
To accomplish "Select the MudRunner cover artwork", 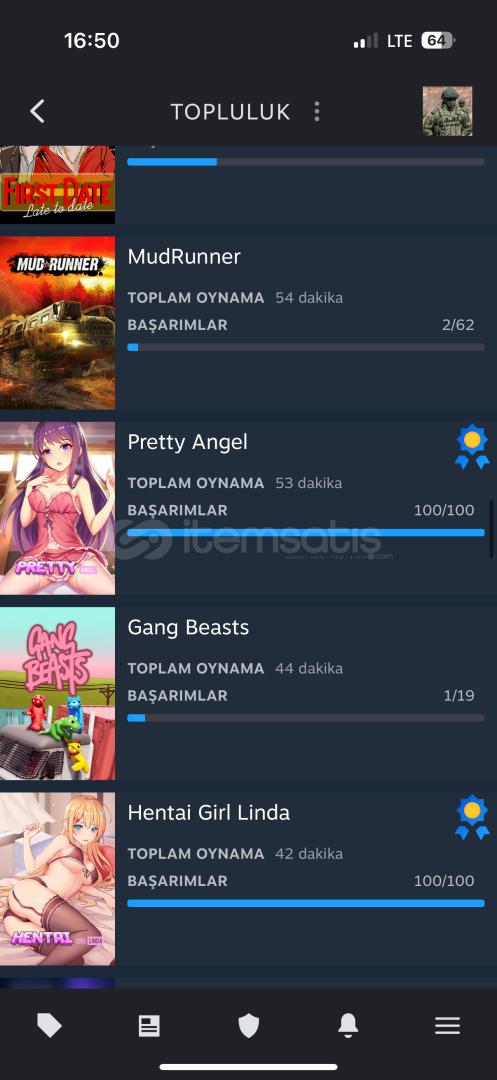I will pyautogui.click(x=58, y=323).
